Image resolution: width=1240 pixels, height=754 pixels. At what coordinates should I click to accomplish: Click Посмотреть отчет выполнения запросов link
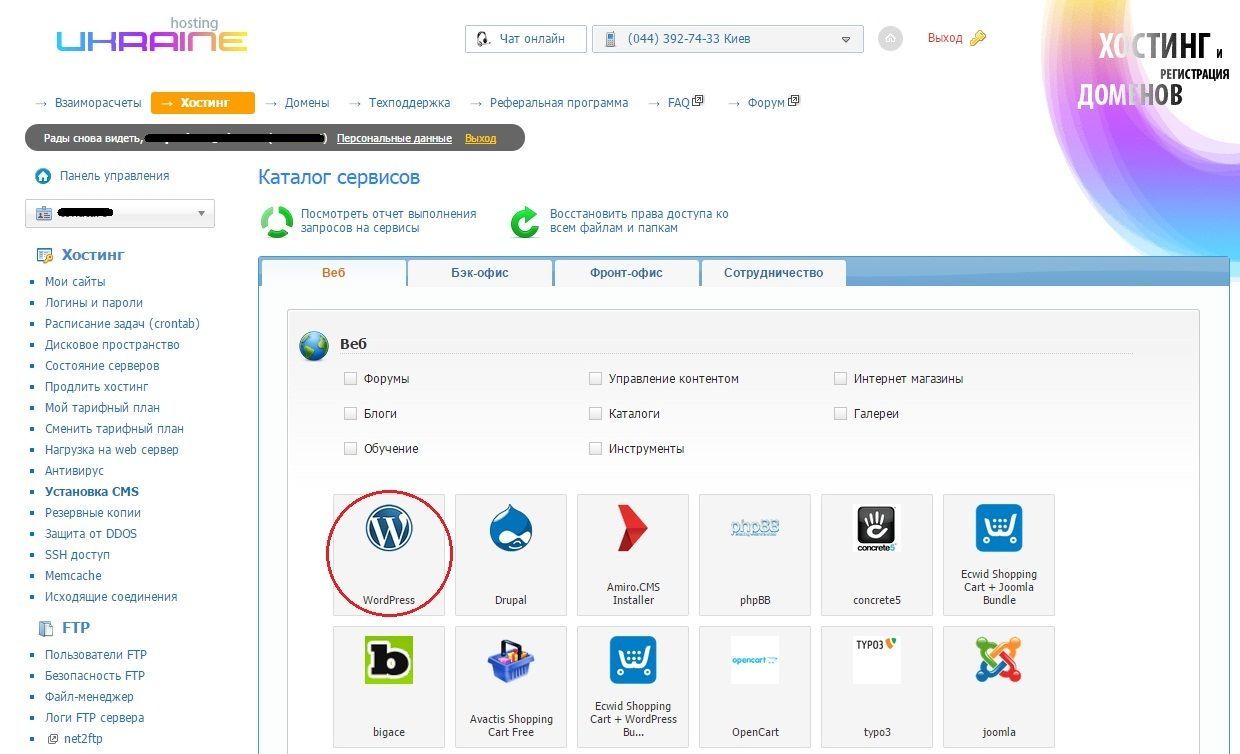pyautogui.click(x=388, y=221)
